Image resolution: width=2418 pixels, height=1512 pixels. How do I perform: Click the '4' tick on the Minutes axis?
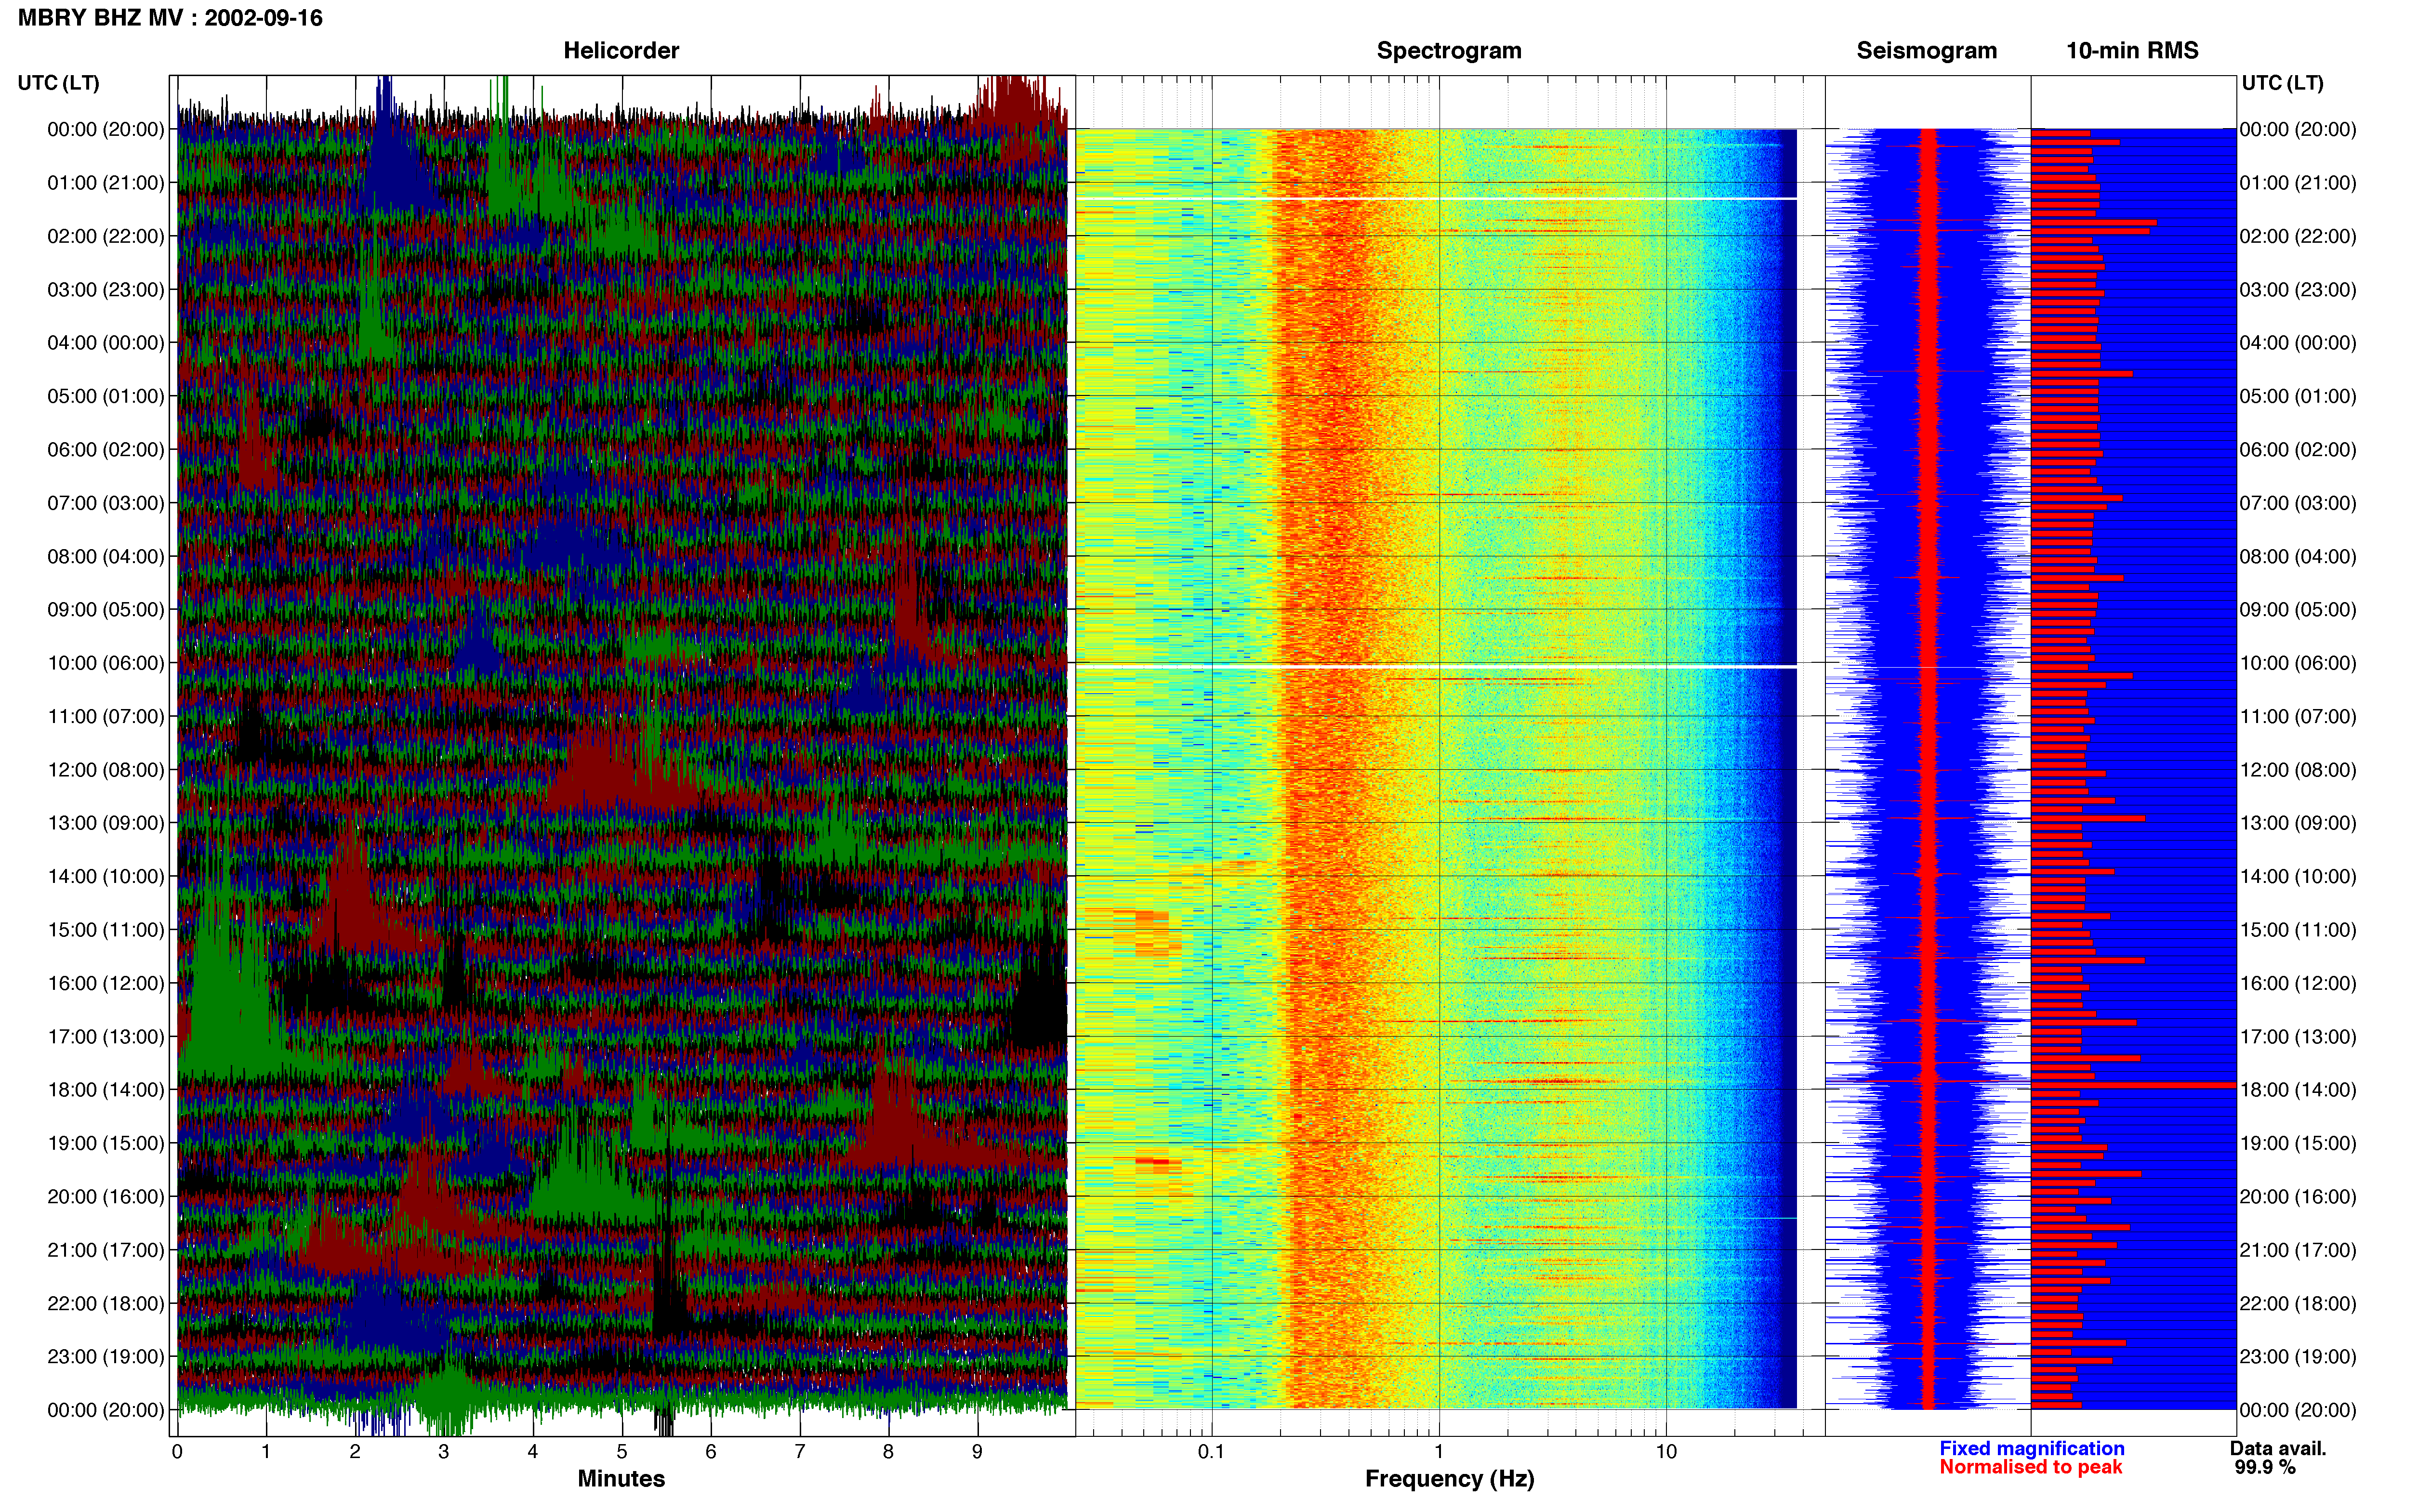(x=533, y=1452)
